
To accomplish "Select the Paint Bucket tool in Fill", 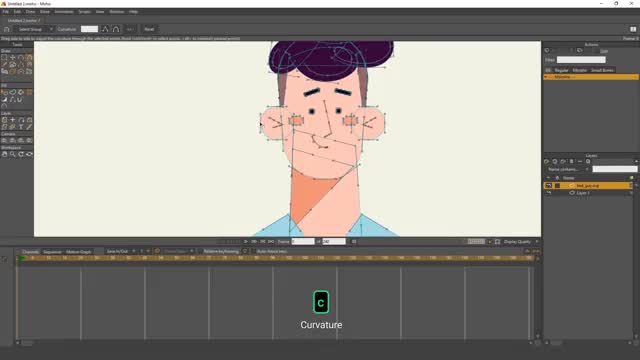I will click(x=21, y=92).
